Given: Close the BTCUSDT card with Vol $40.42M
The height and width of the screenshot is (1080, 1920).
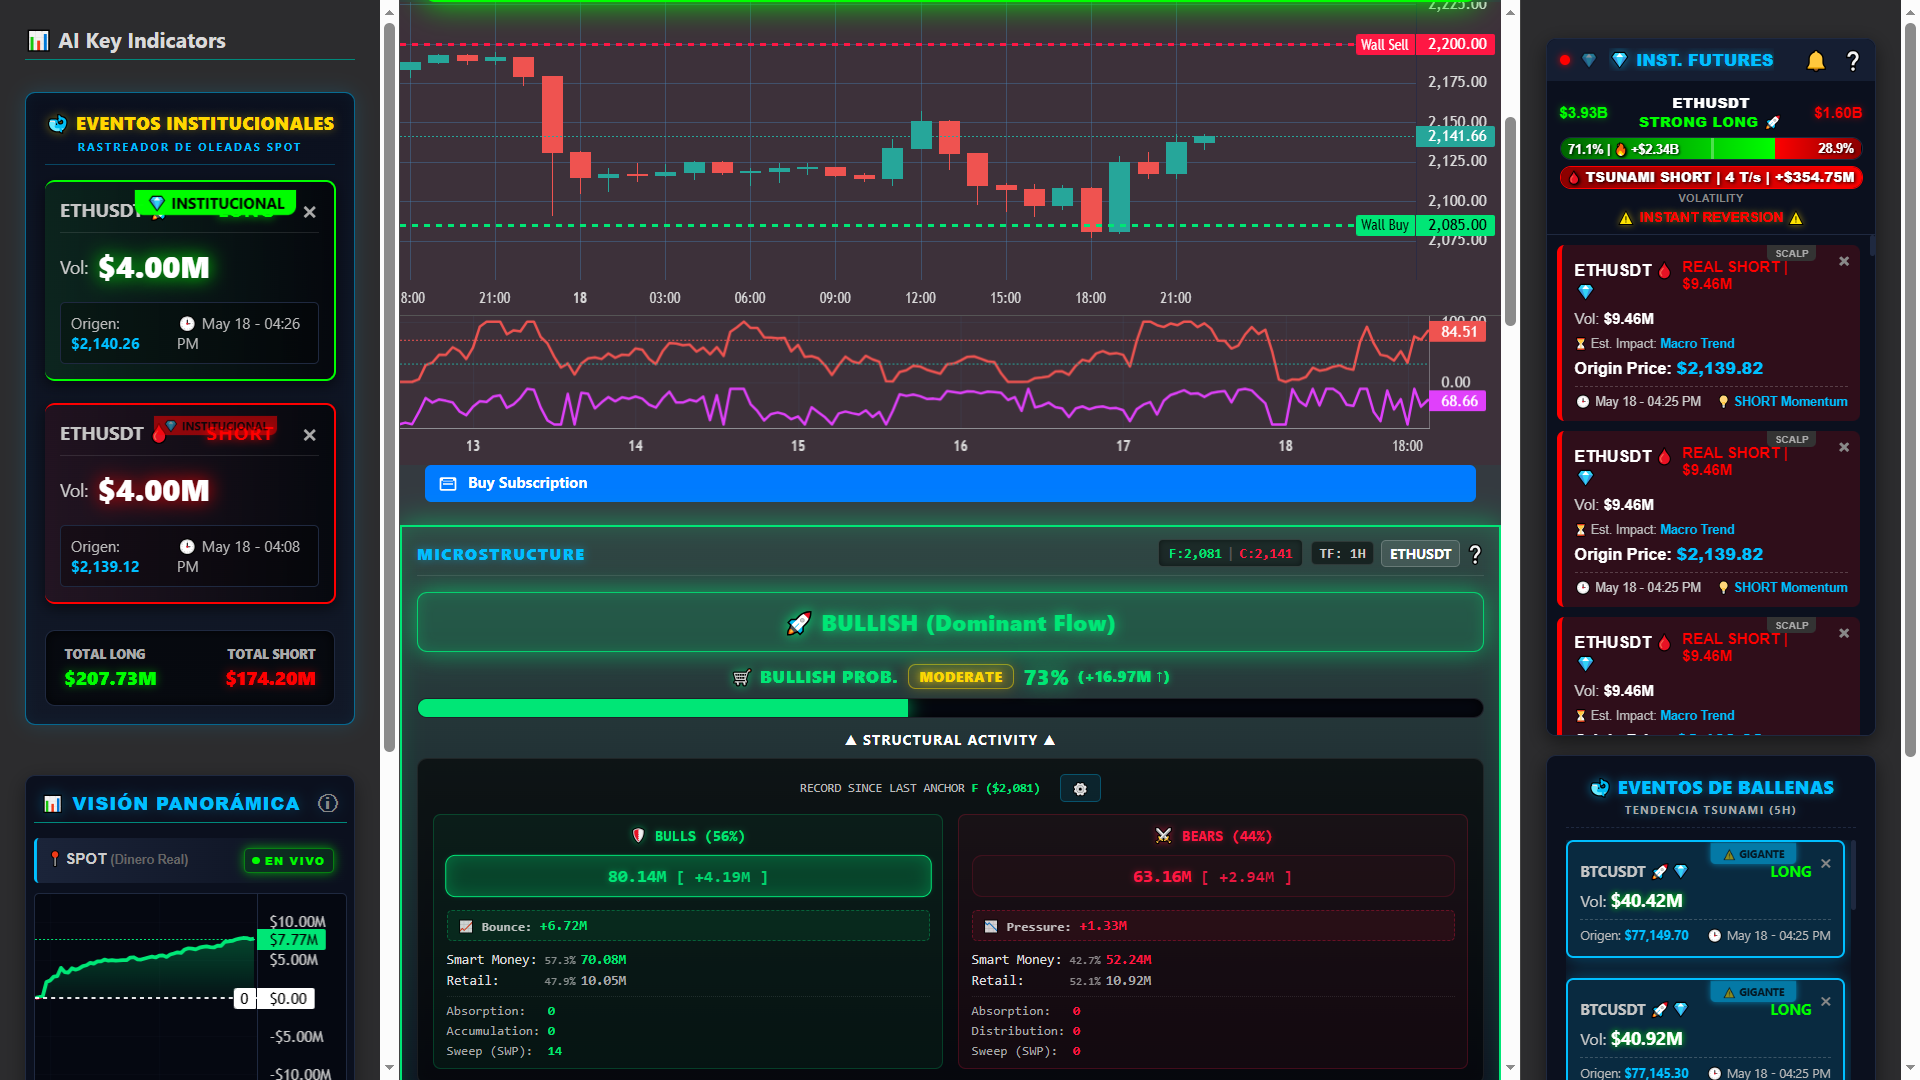Looking at the screenshot, I should tap(1826, 864).
